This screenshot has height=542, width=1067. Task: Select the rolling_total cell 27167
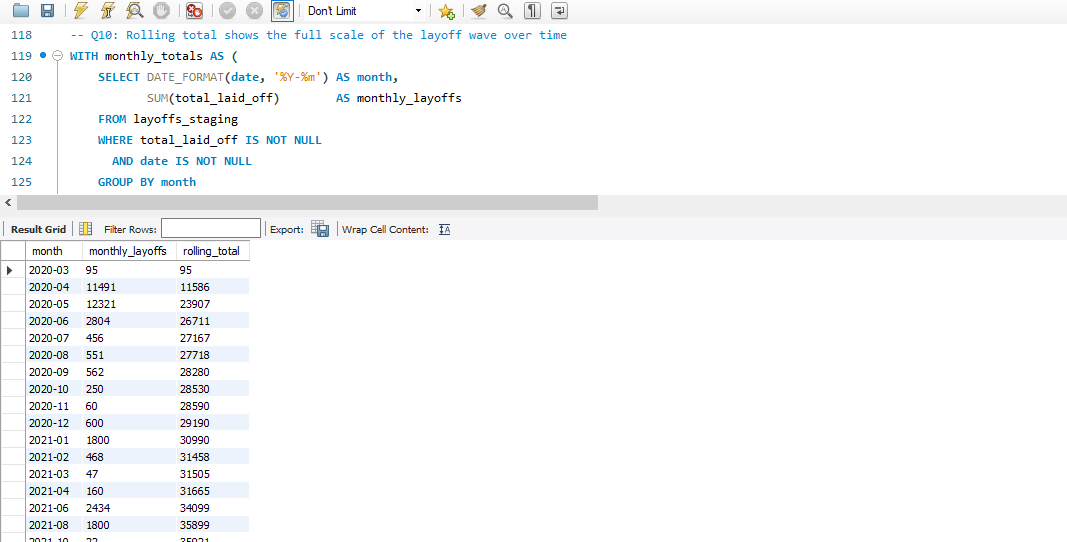pos(212,338)
